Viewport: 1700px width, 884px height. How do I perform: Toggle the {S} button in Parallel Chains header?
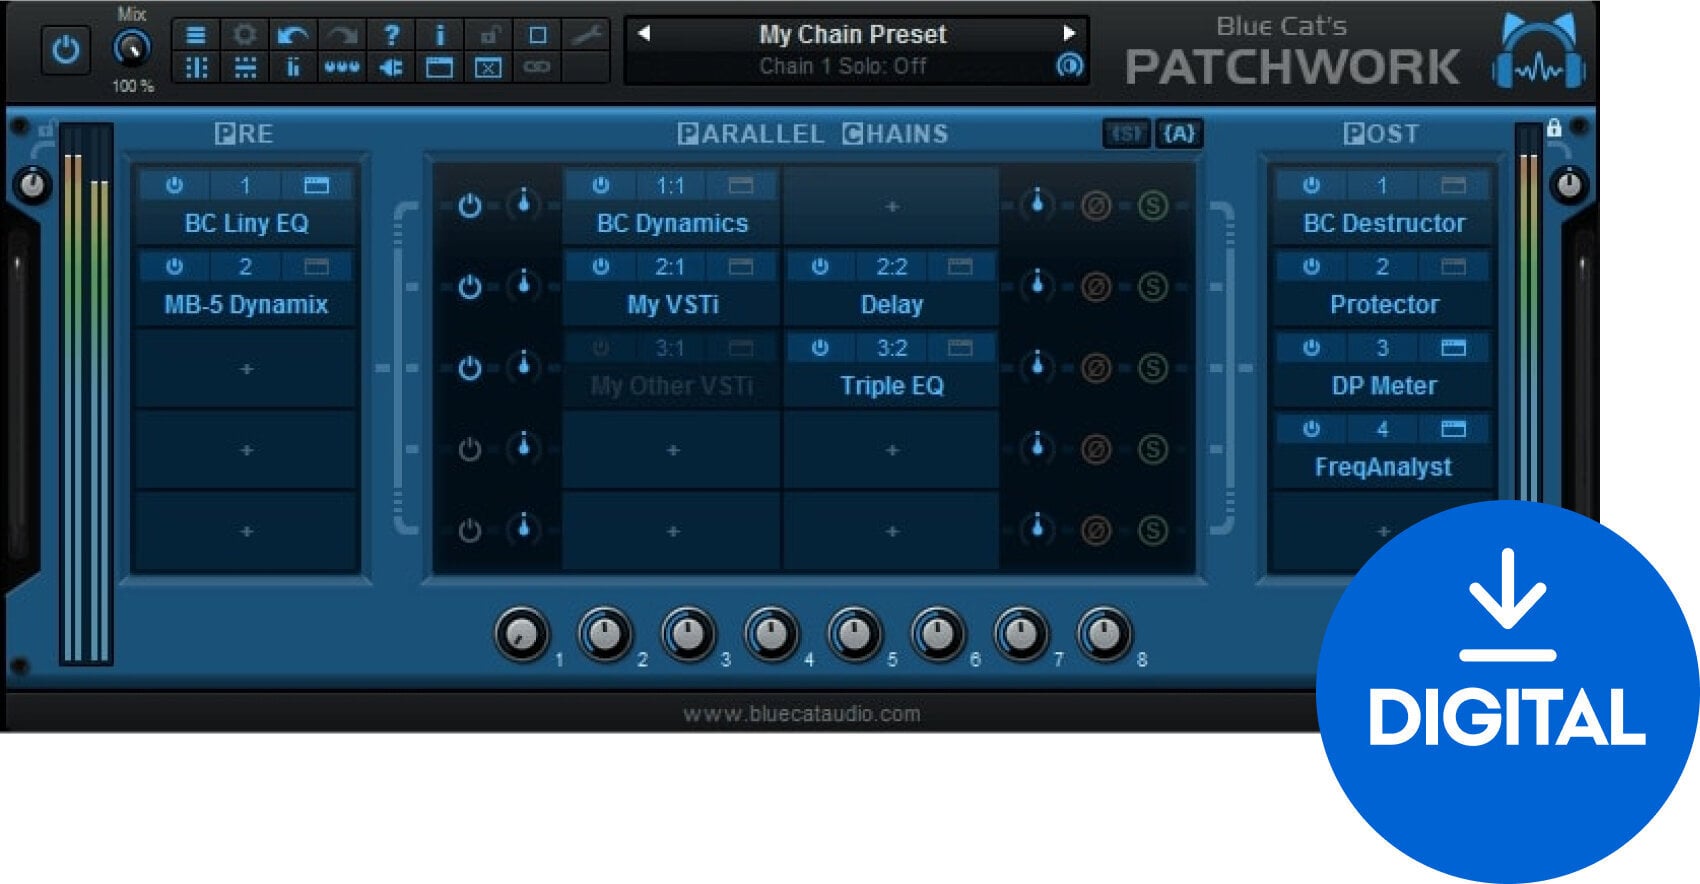point(1127,133)
